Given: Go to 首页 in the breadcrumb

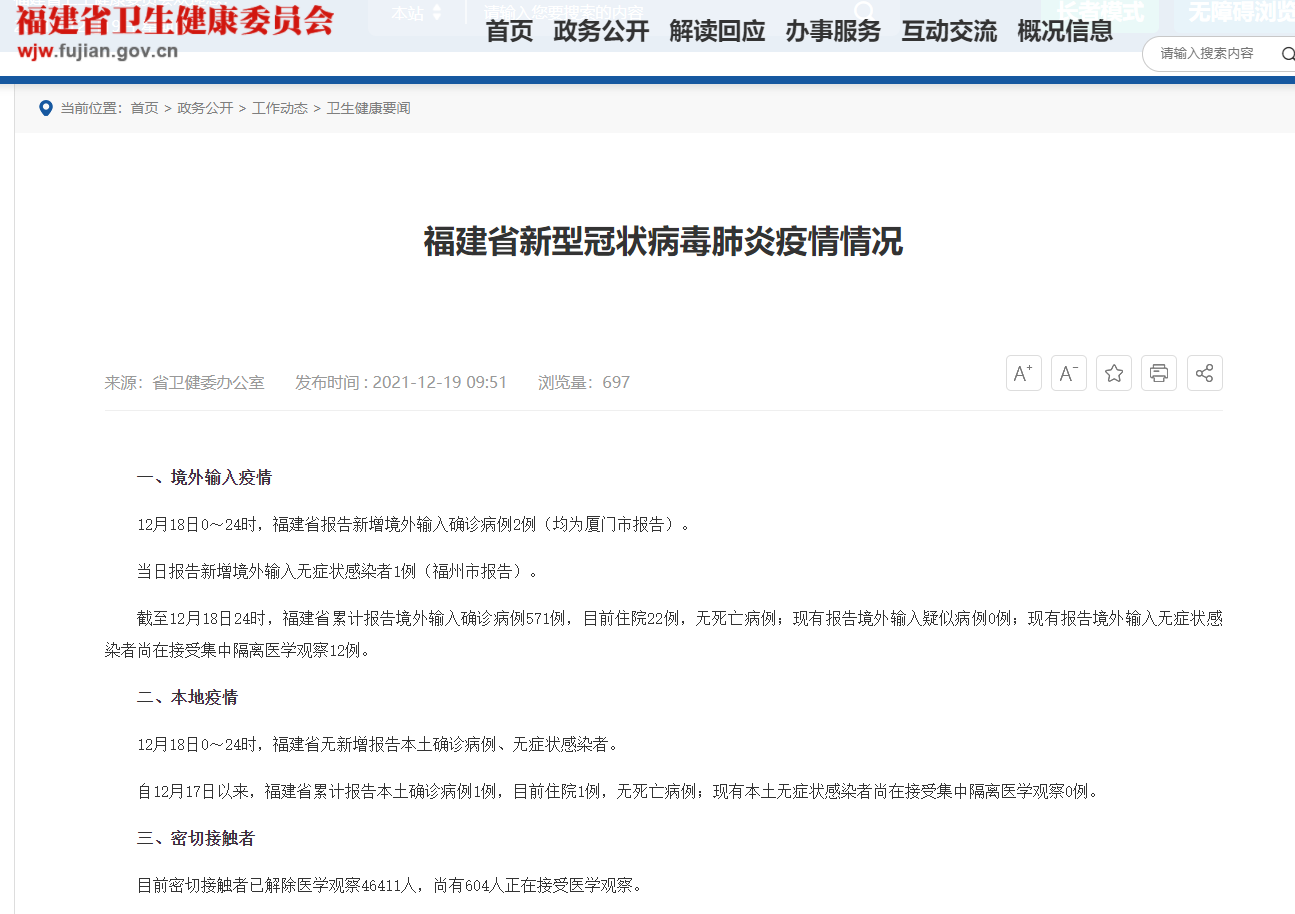Looking at the screenshot, I should coord(144,108).
